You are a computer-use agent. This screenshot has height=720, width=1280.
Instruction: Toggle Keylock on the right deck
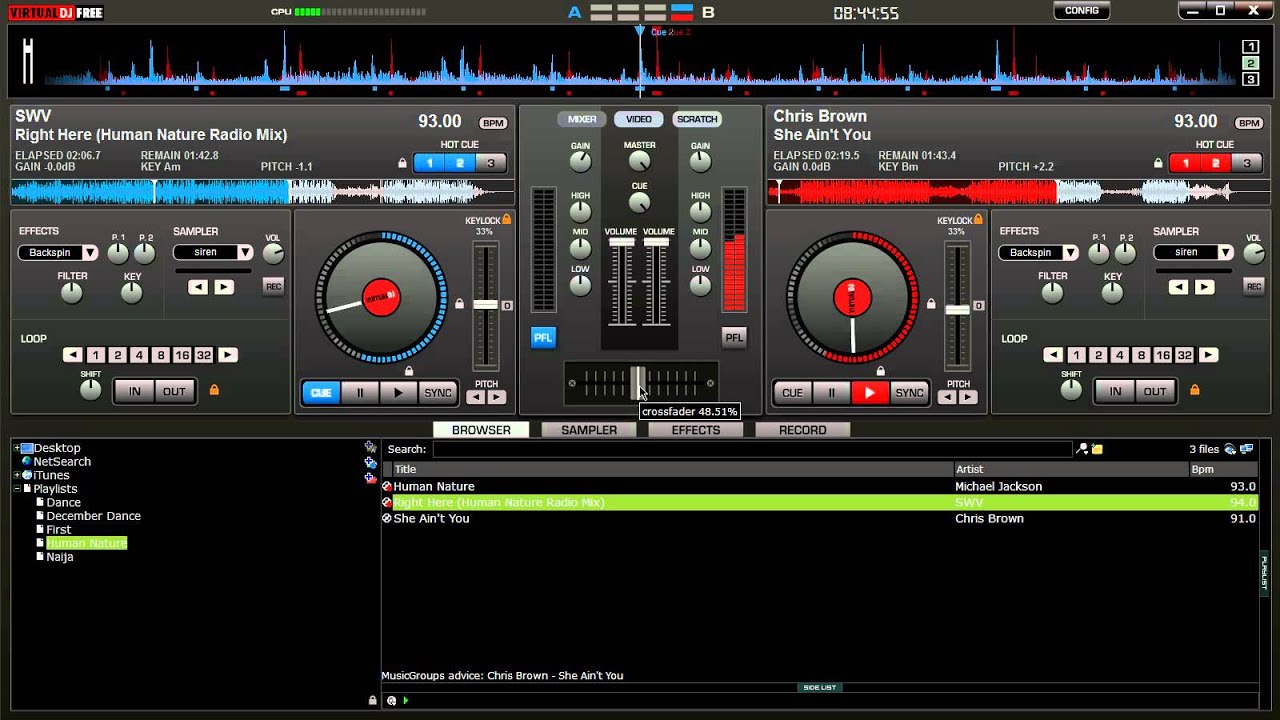(x=977, y=219)
